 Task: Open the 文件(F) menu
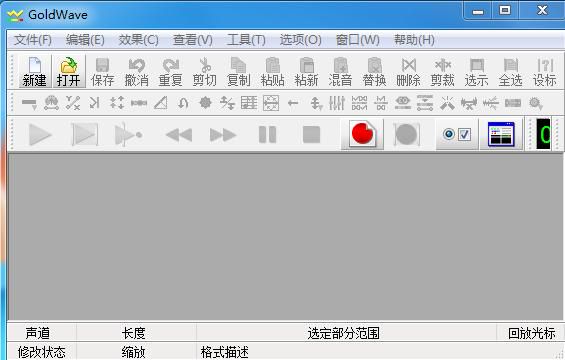tap(33, 40)
